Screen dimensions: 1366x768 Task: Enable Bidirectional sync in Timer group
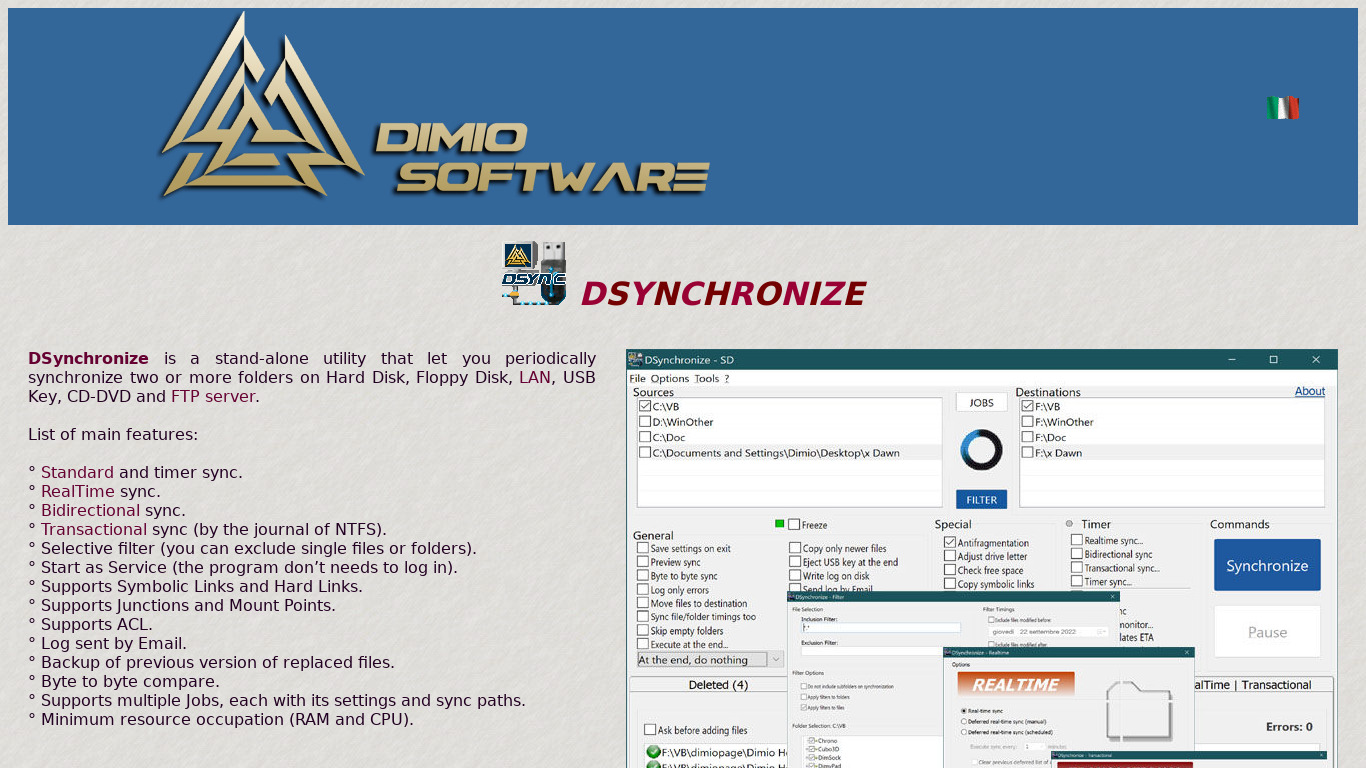(x=1077, y=554)
